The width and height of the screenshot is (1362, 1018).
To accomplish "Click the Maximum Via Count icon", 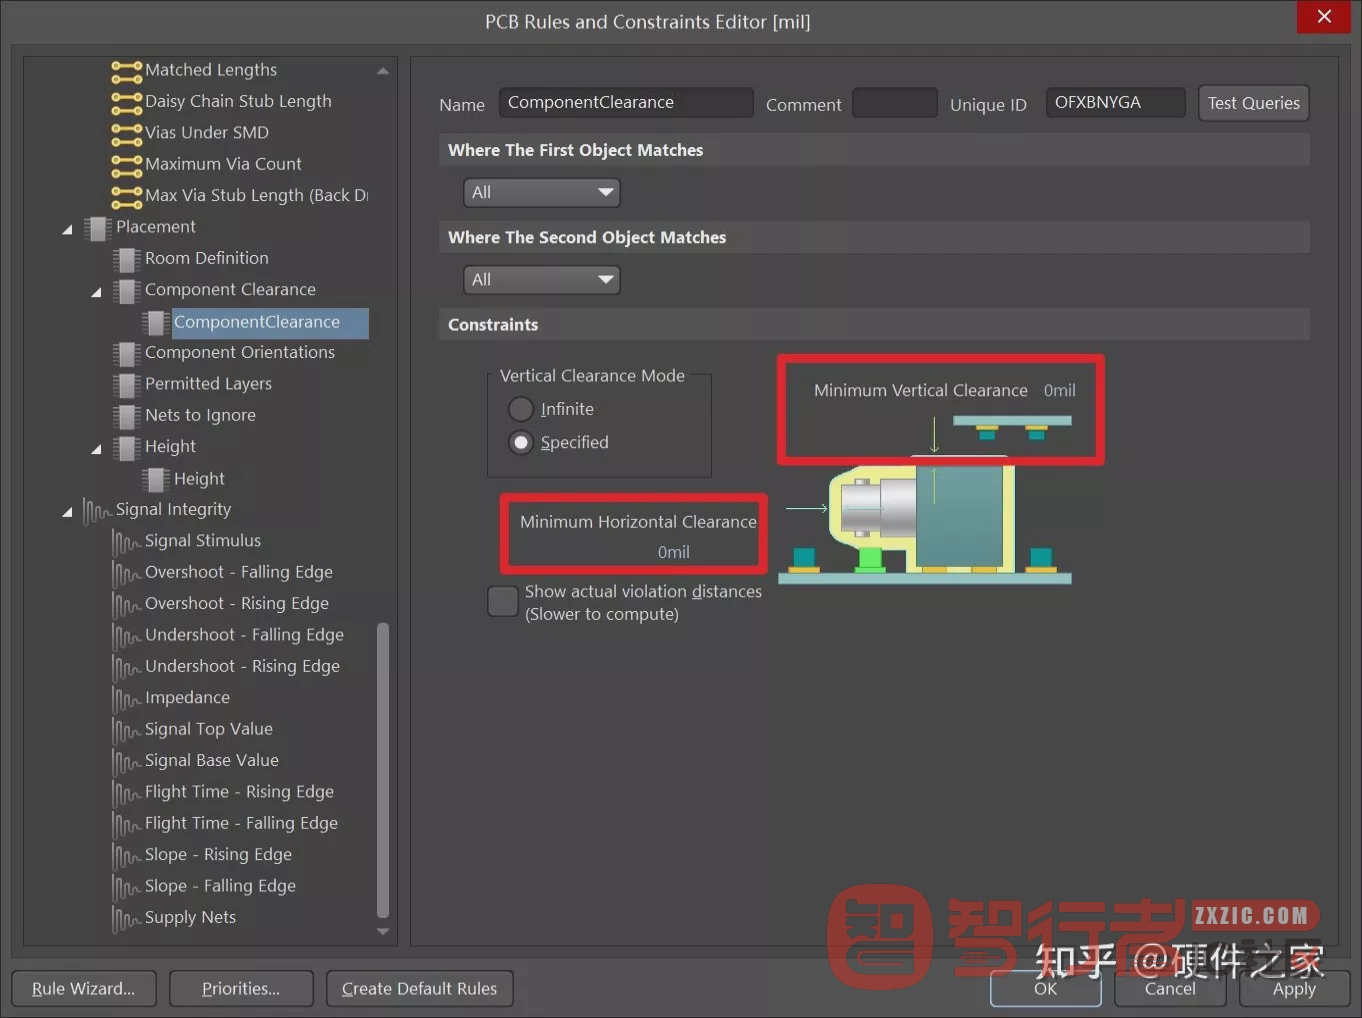I will [126, 165].
